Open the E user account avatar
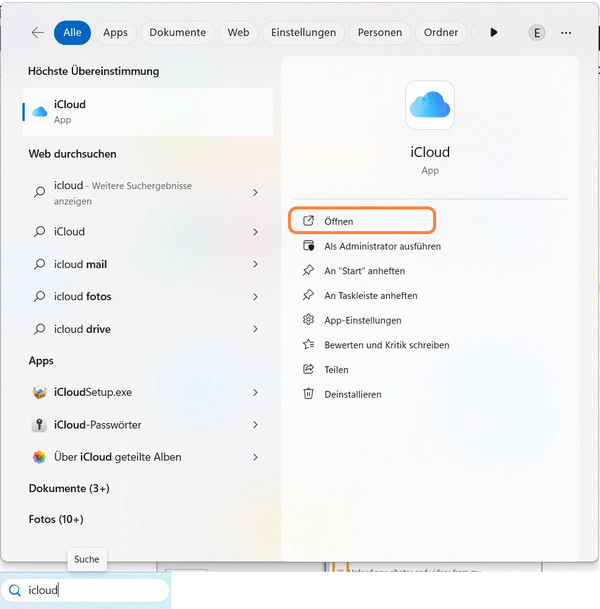The image size is (600, 609). pyautogui.click(x=537, y=33)
